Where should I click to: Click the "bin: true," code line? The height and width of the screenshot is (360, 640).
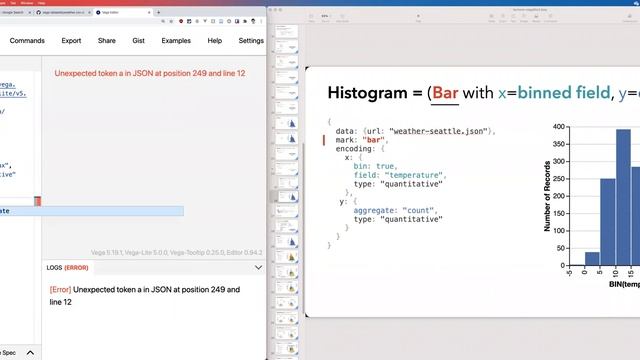point(375,166)
